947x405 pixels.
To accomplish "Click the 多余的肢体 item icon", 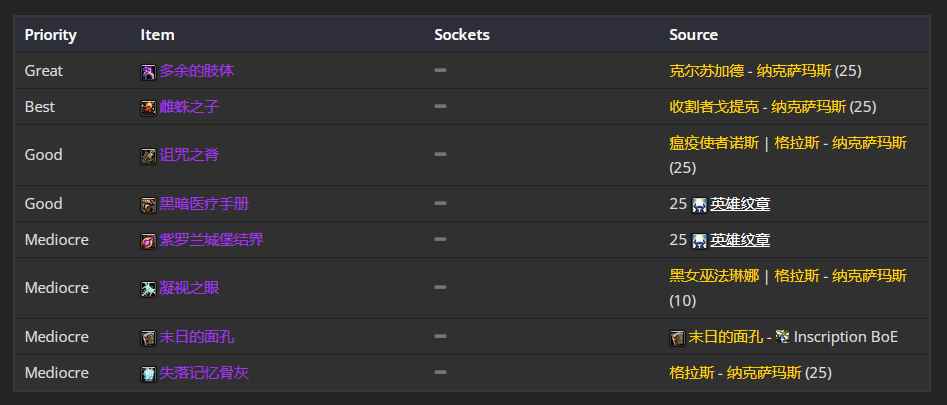I will [x=148, y=72].
